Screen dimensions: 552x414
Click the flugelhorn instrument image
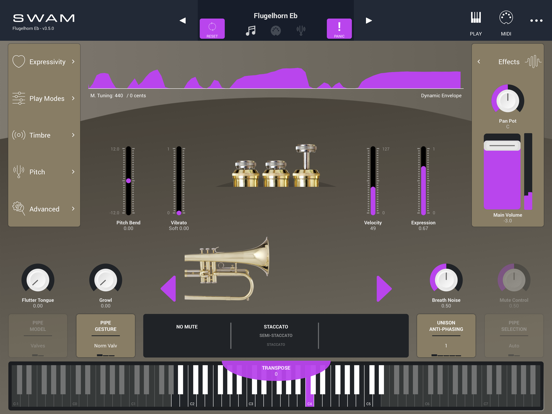(x=227, y=270)
